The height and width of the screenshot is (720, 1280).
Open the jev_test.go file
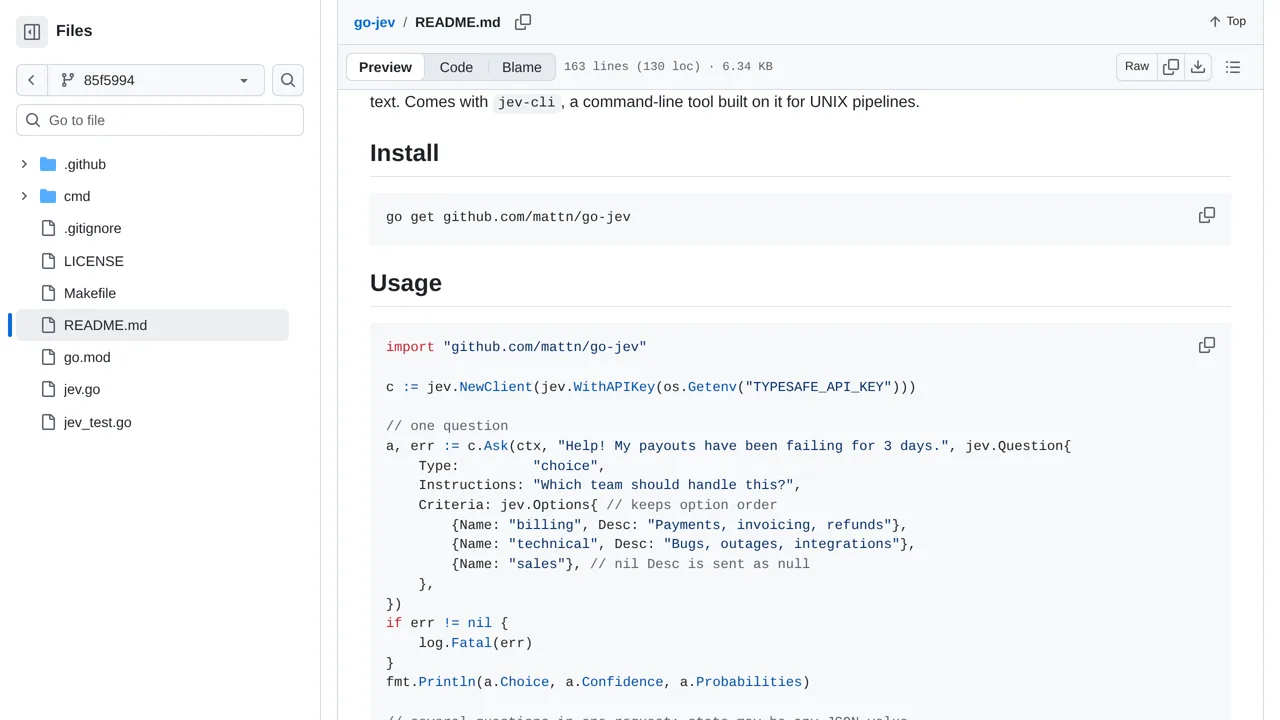[97, 422]
